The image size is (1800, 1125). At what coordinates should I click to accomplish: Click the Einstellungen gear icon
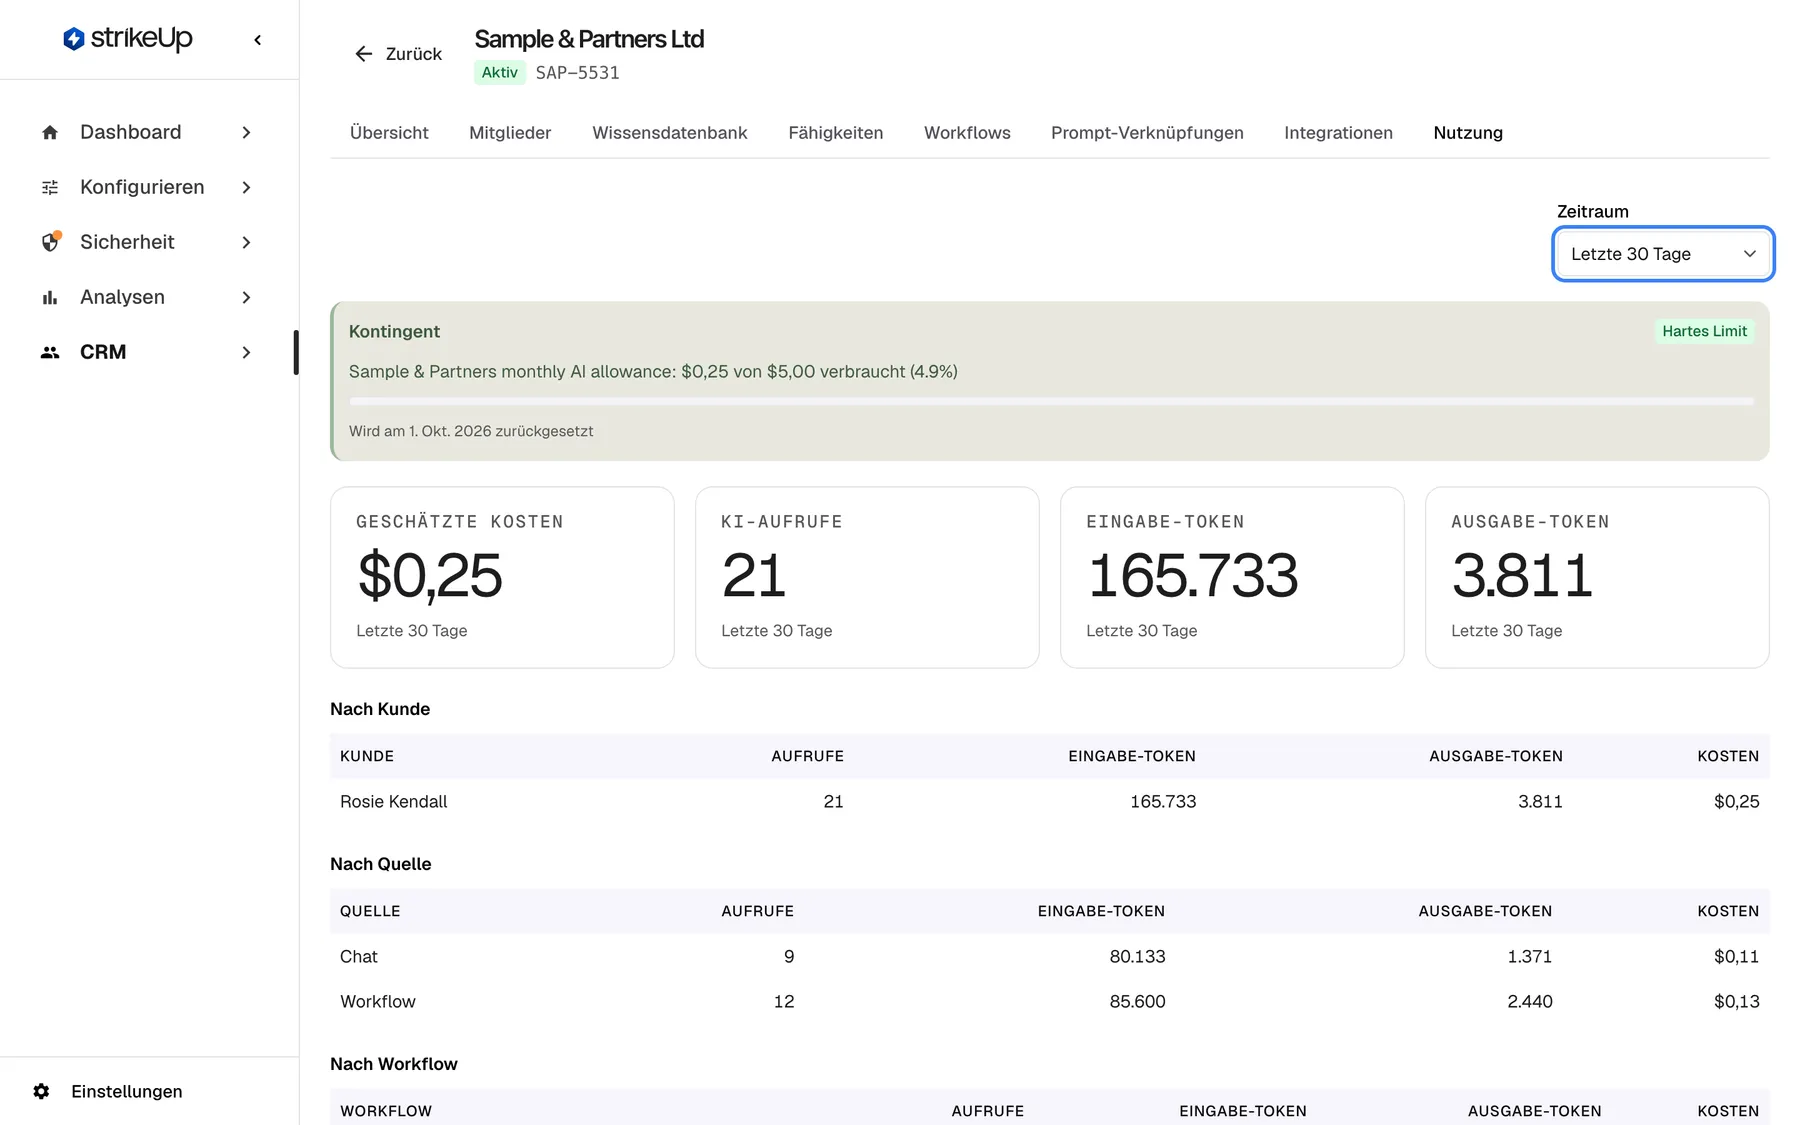41,1091
